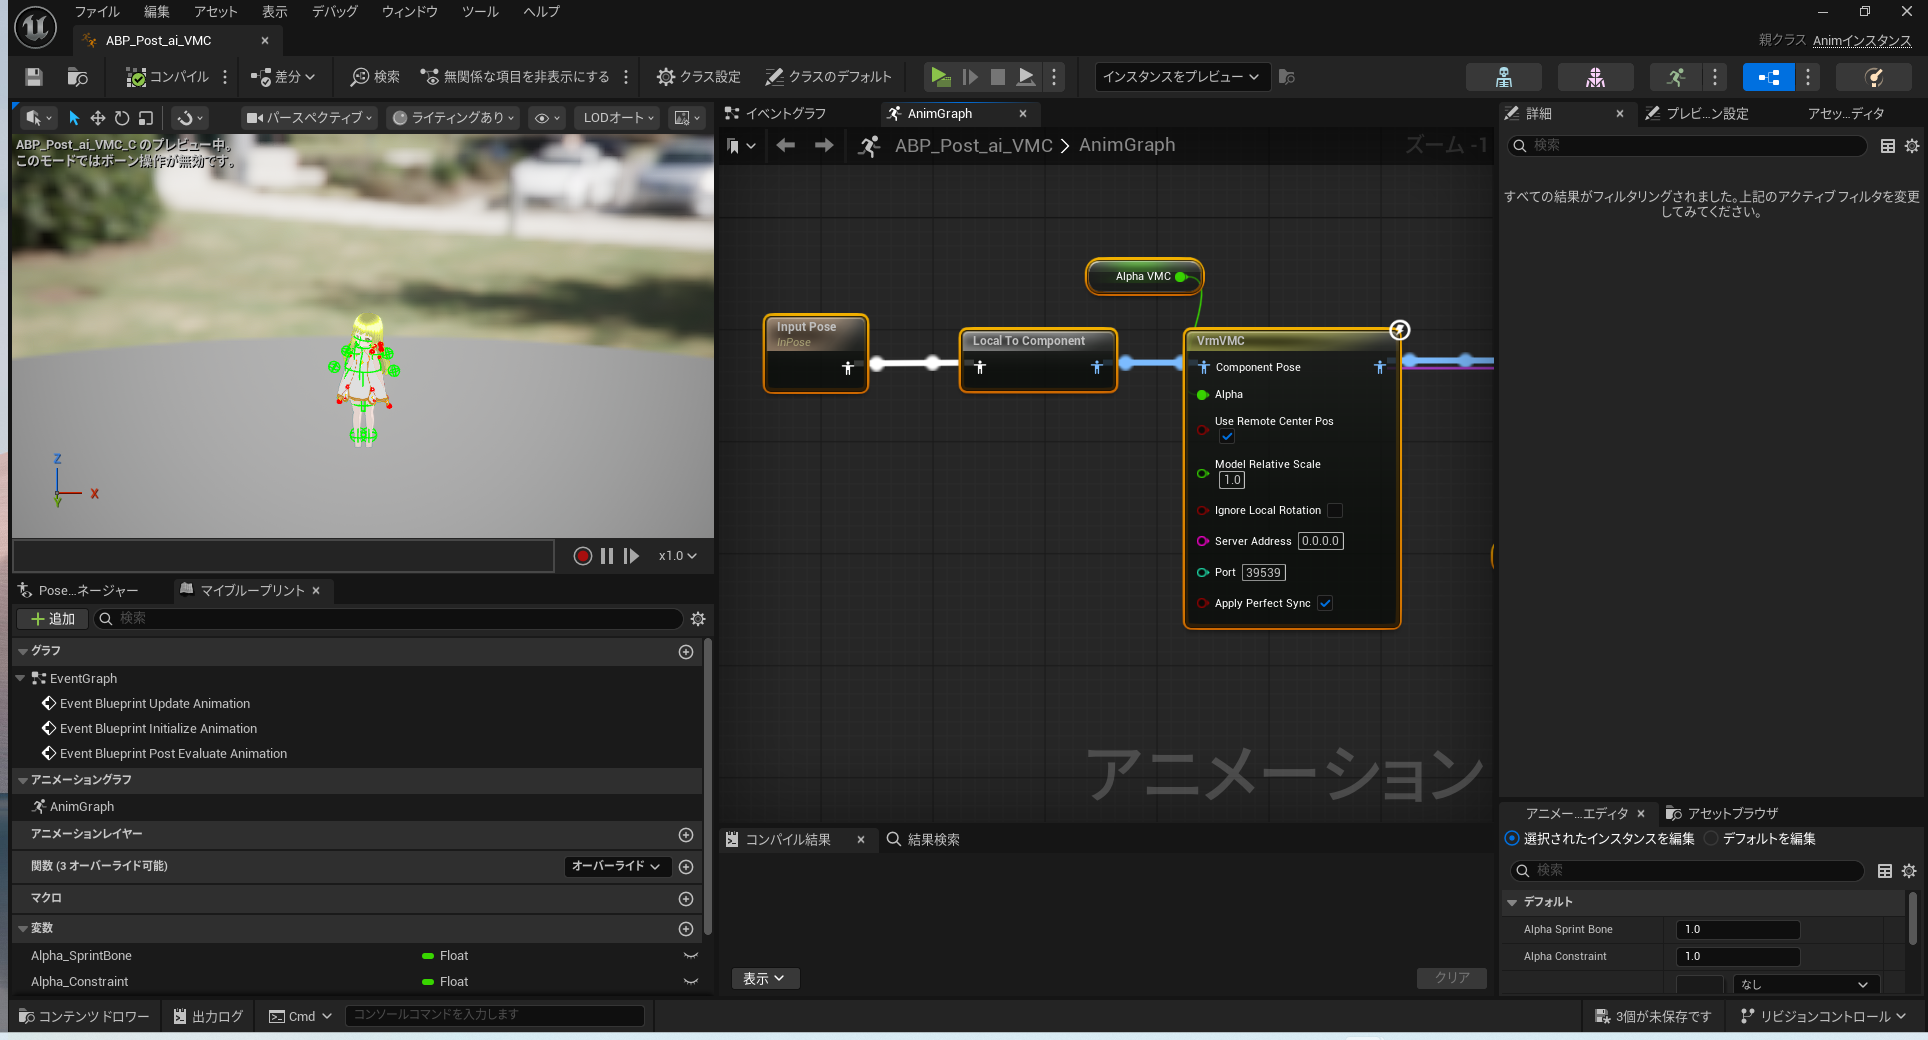Navigate back in the graph history

(786, 146)
